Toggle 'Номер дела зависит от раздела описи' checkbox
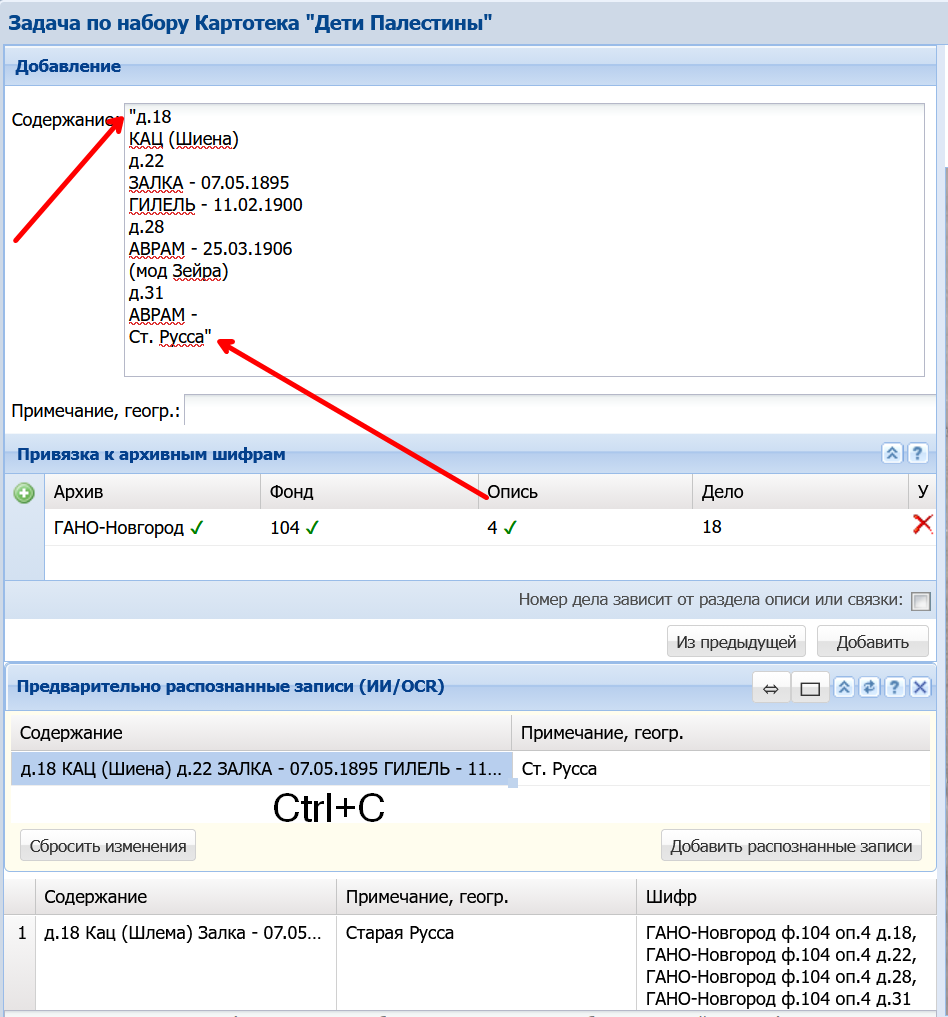This screenshot has width=948, height=1017. pos(920,601)
